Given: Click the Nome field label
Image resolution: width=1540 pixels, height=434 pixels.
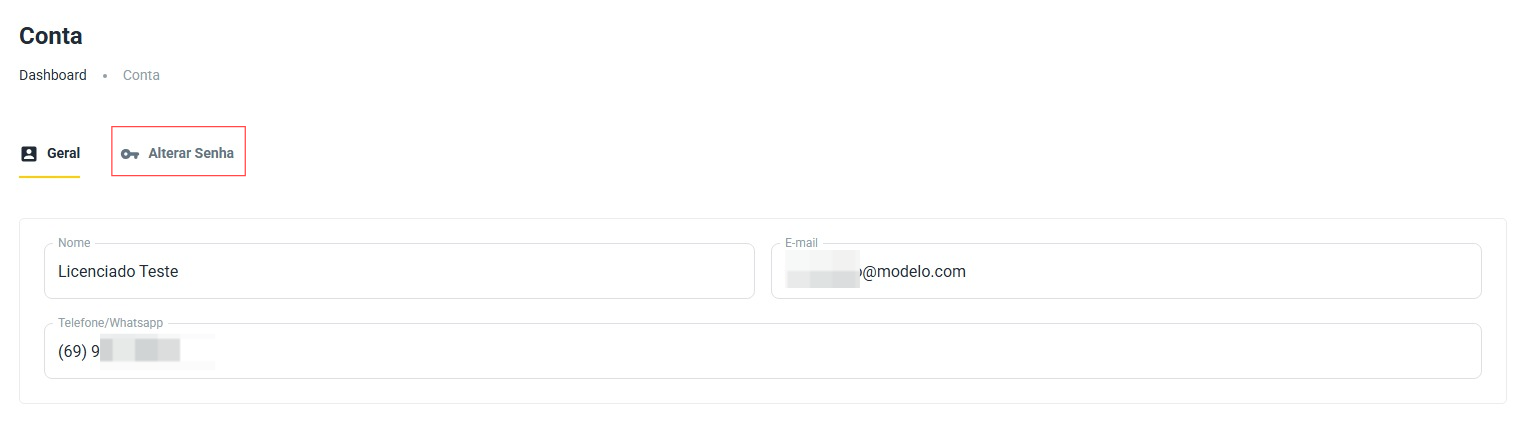Looking at the screenshot, I should click(74, 243).
